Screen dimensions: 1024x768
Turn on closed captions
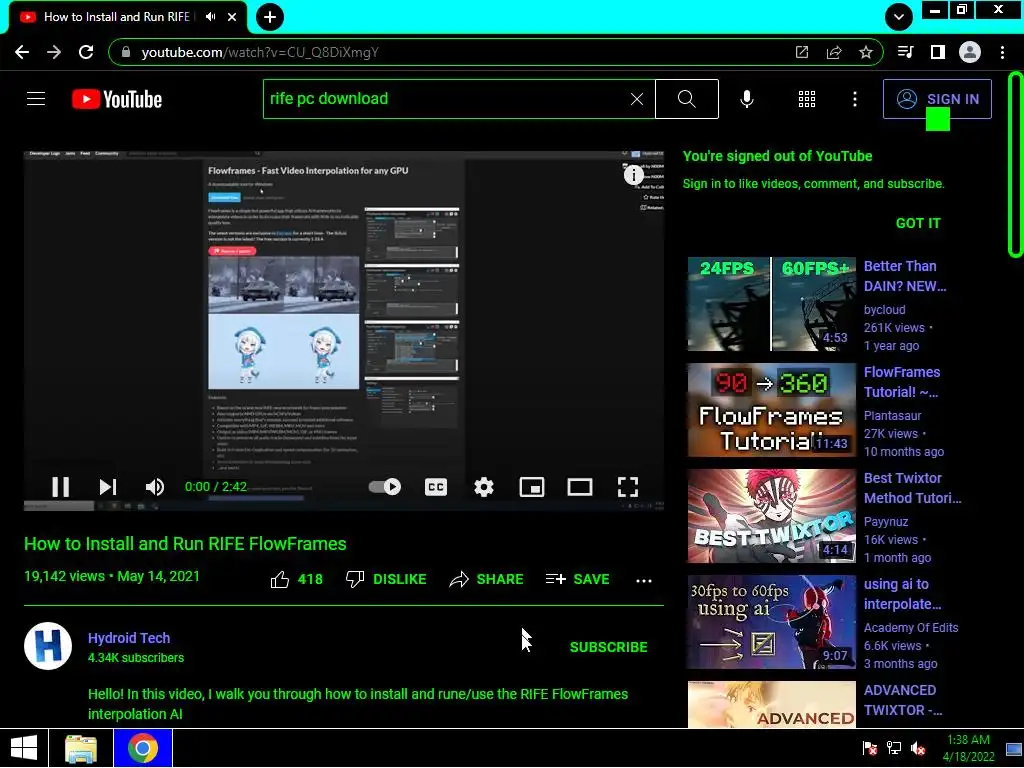pos(436,487)
